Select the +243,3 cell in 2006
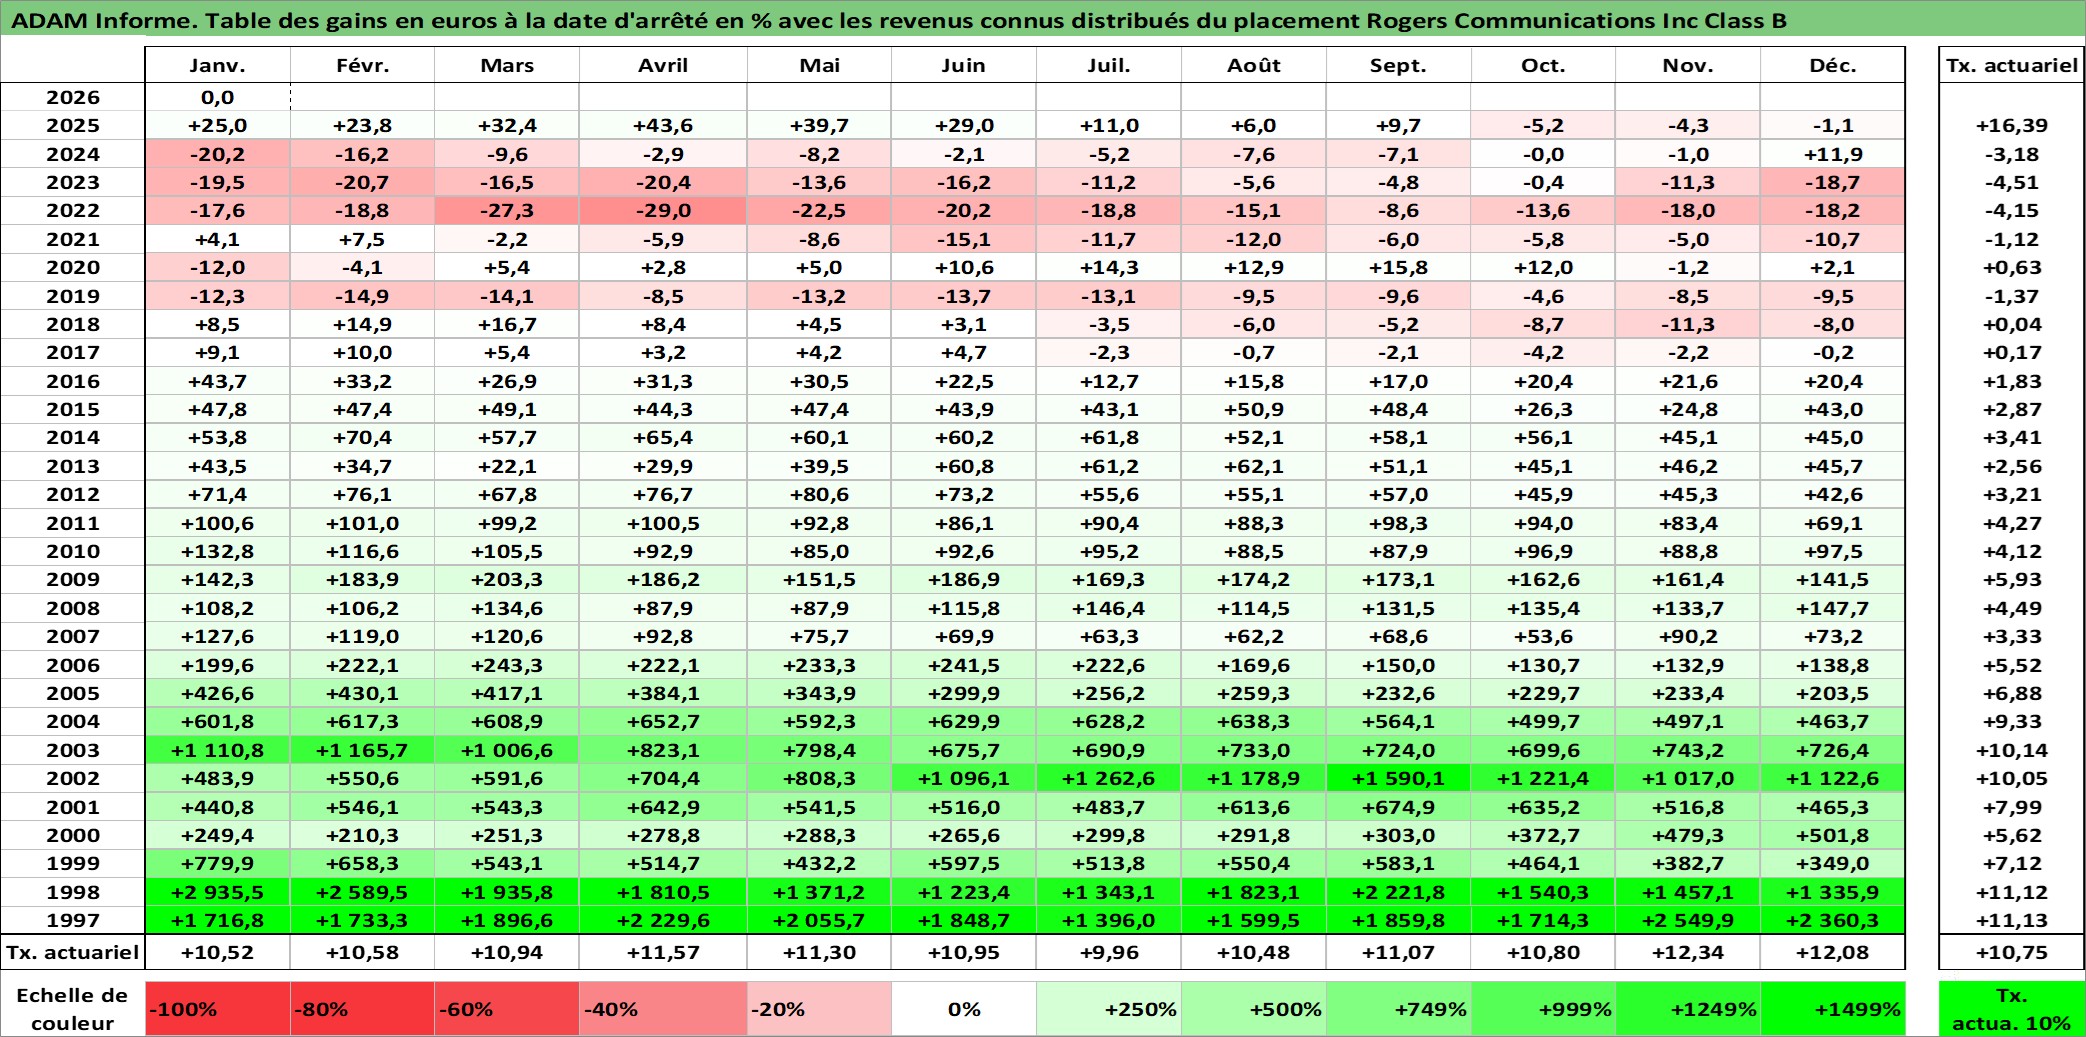2086x1037 pixels. (x=507, y=665)
